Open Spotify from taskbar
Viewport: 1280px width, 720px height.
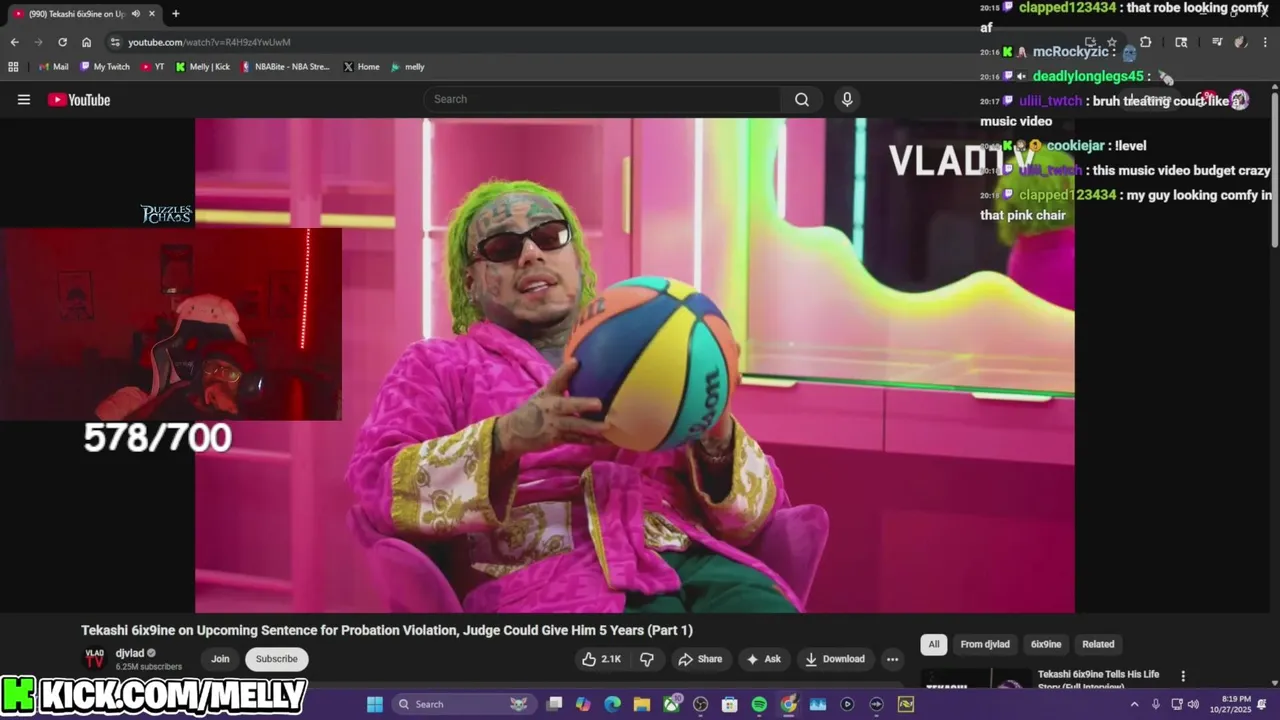click(759, 704)
